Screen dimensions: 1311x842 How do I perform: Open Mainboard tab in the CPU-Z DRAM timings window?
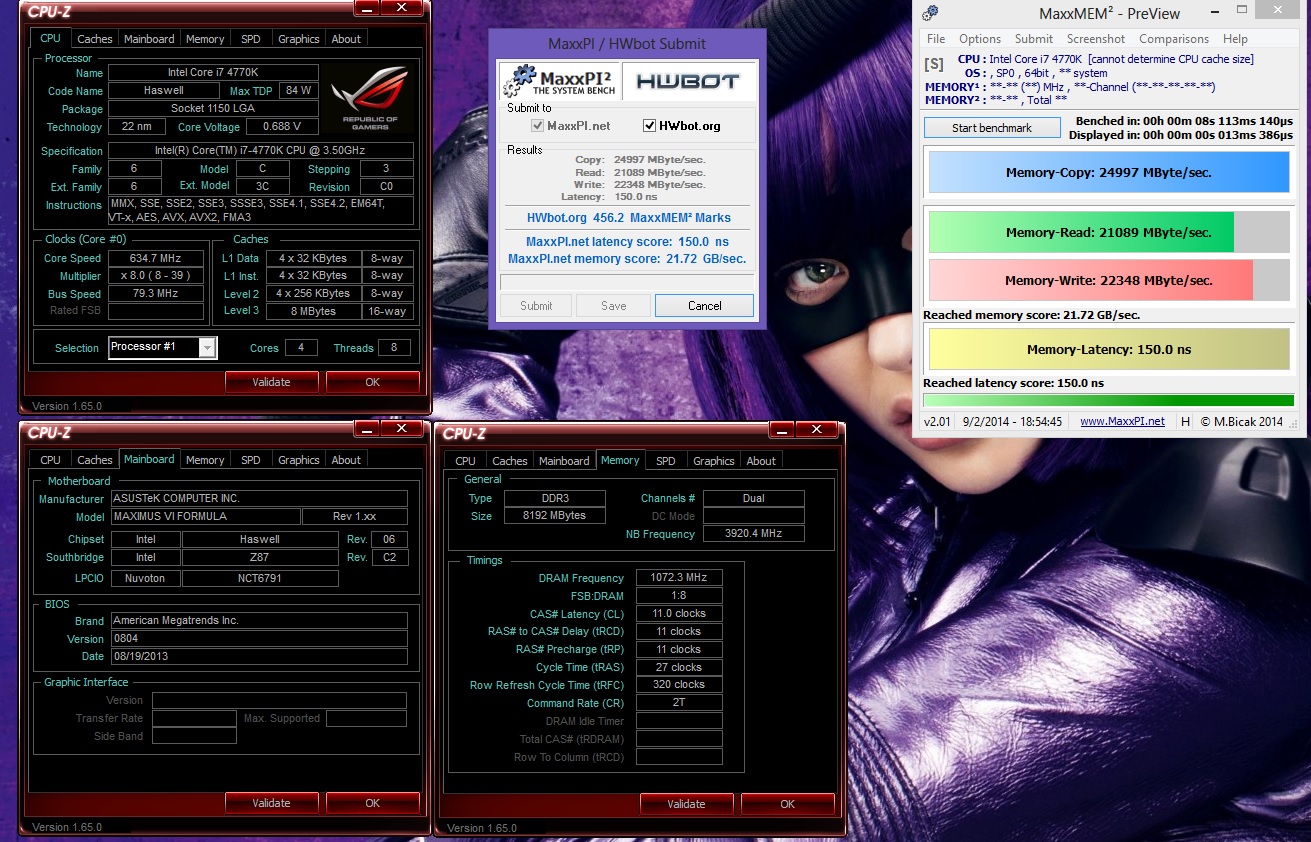(564, 461)
